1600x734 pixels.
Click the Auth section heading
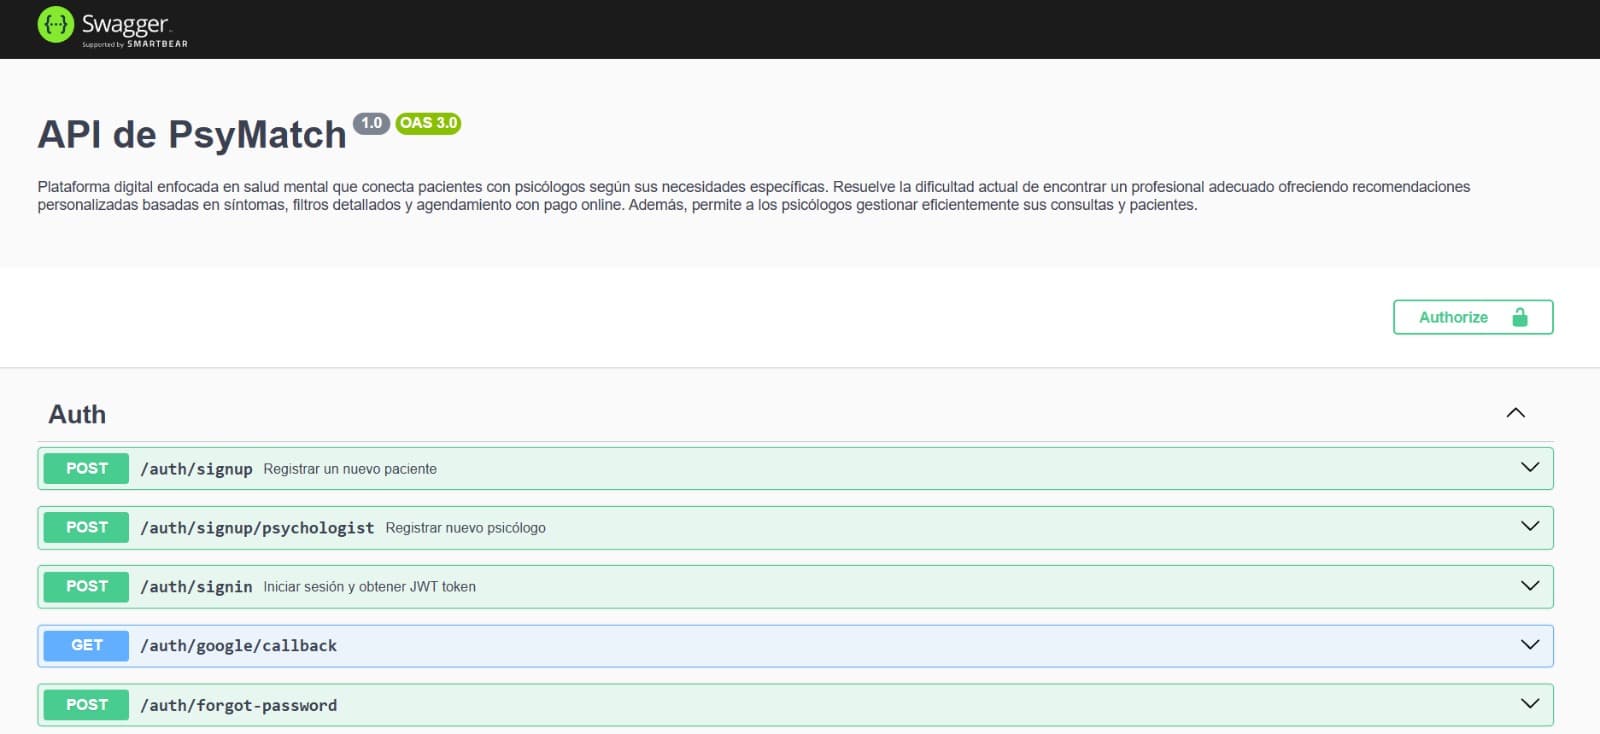(x=77, y=414)
